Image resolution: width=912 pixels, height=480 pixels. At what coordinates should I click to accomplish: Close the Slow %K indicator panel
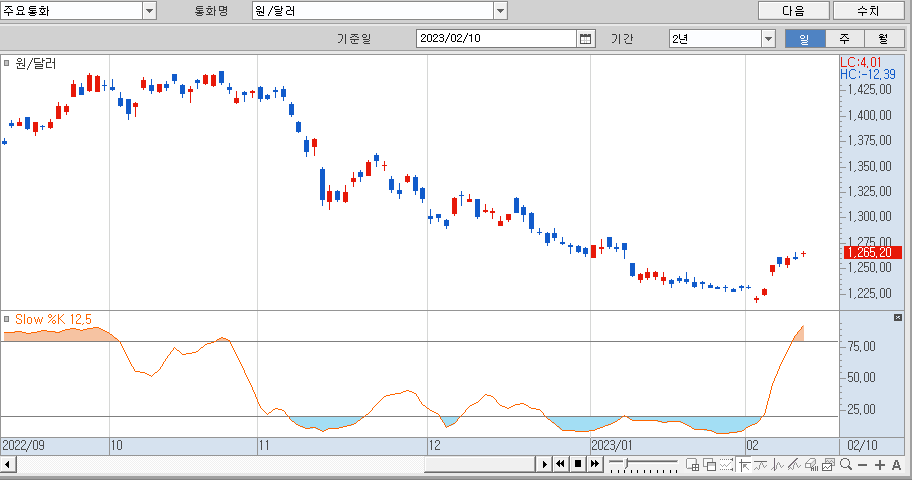point(897,317)
